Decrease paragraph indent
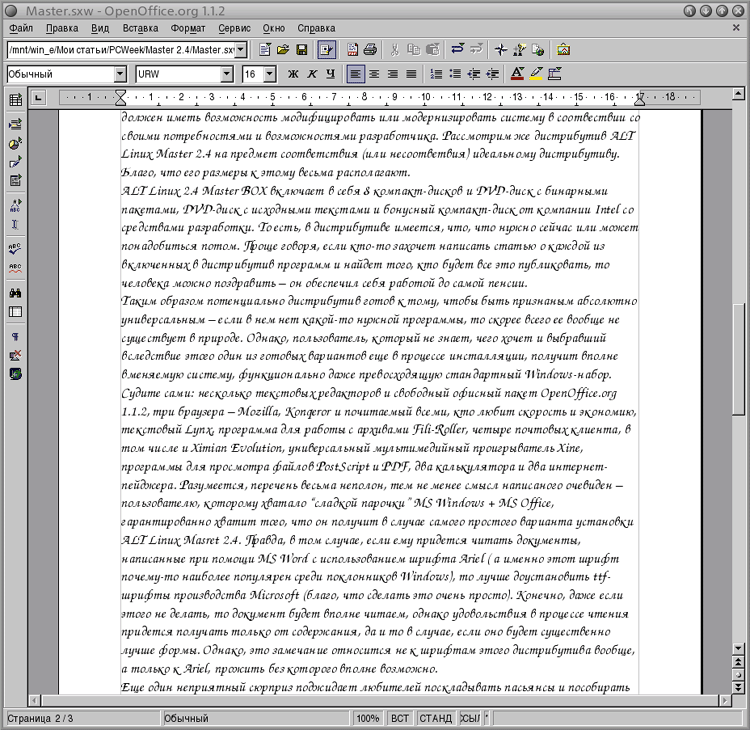The image size is (750, 730). (474, 74)
